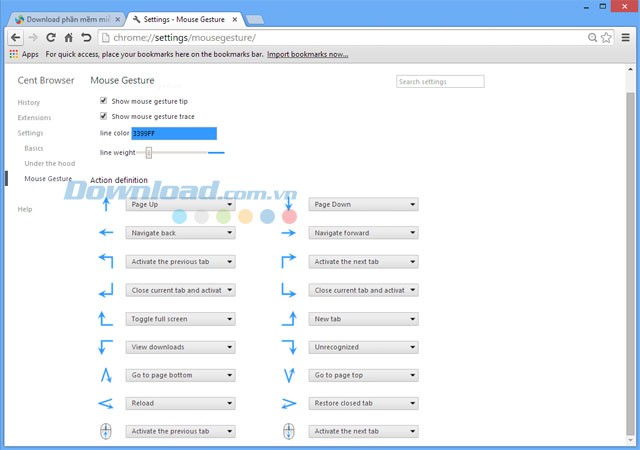640x450 pixels.
Task: Bookmark this page with the star icon
Action: click(x=606, y=38)
